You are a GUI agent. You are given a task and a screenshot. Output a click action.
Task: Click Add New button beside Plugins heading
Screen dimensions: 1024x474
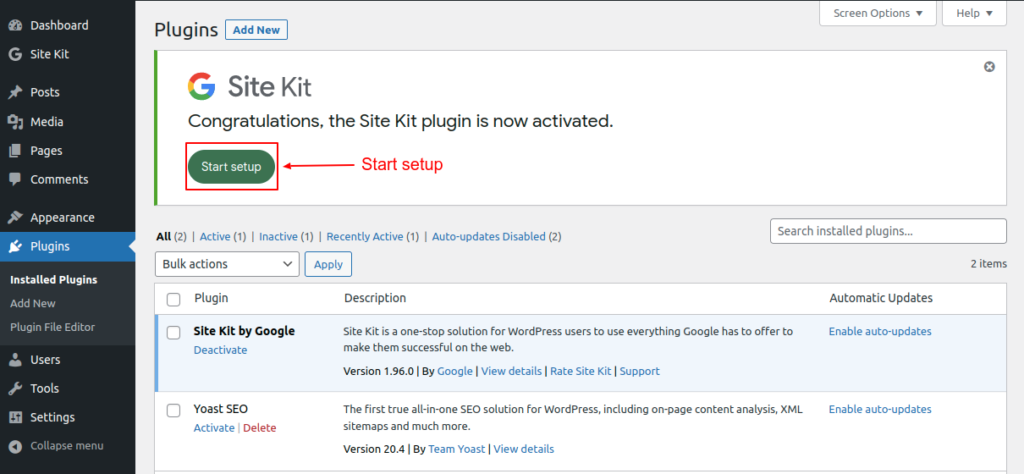click(256, 30)
